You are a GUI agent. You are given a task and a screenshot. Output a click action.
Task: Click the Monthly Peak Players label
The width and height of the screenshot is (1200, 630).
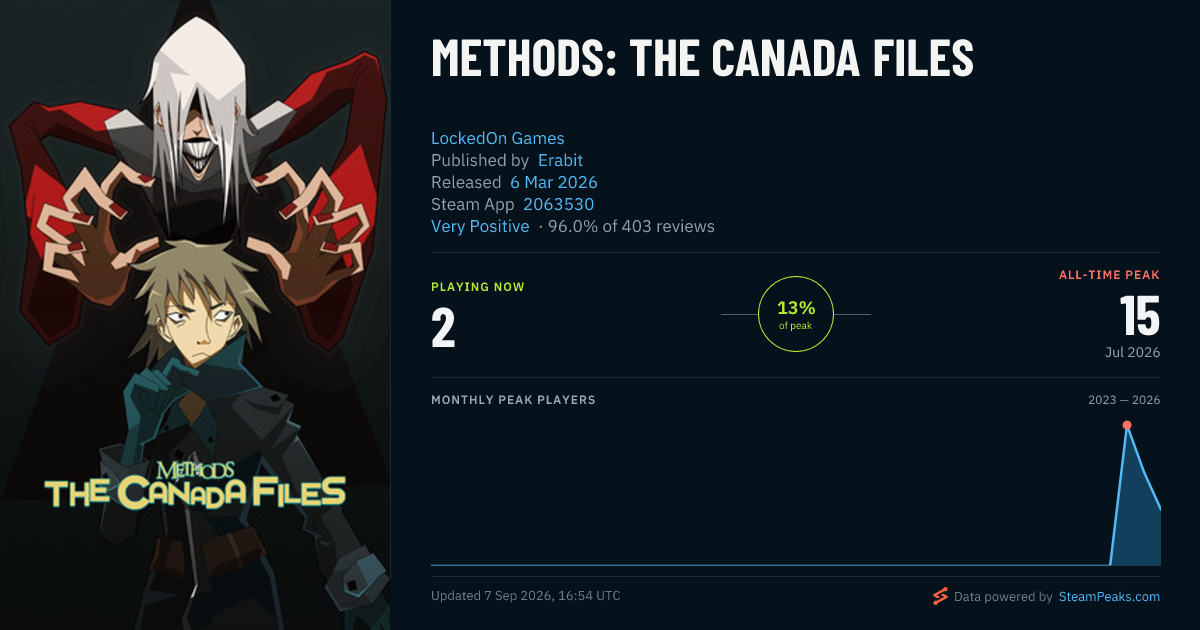click(x=513, y=400)
